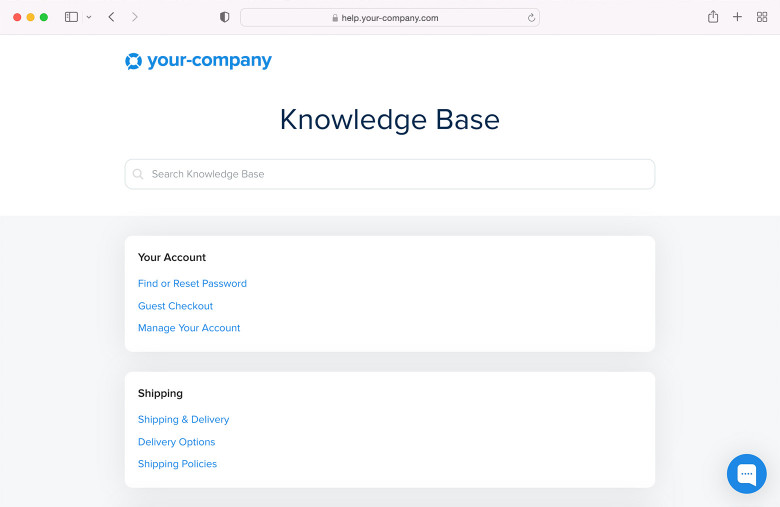Open the Share icon in toolbar
The image size is (780, 507).
point(713,17)
